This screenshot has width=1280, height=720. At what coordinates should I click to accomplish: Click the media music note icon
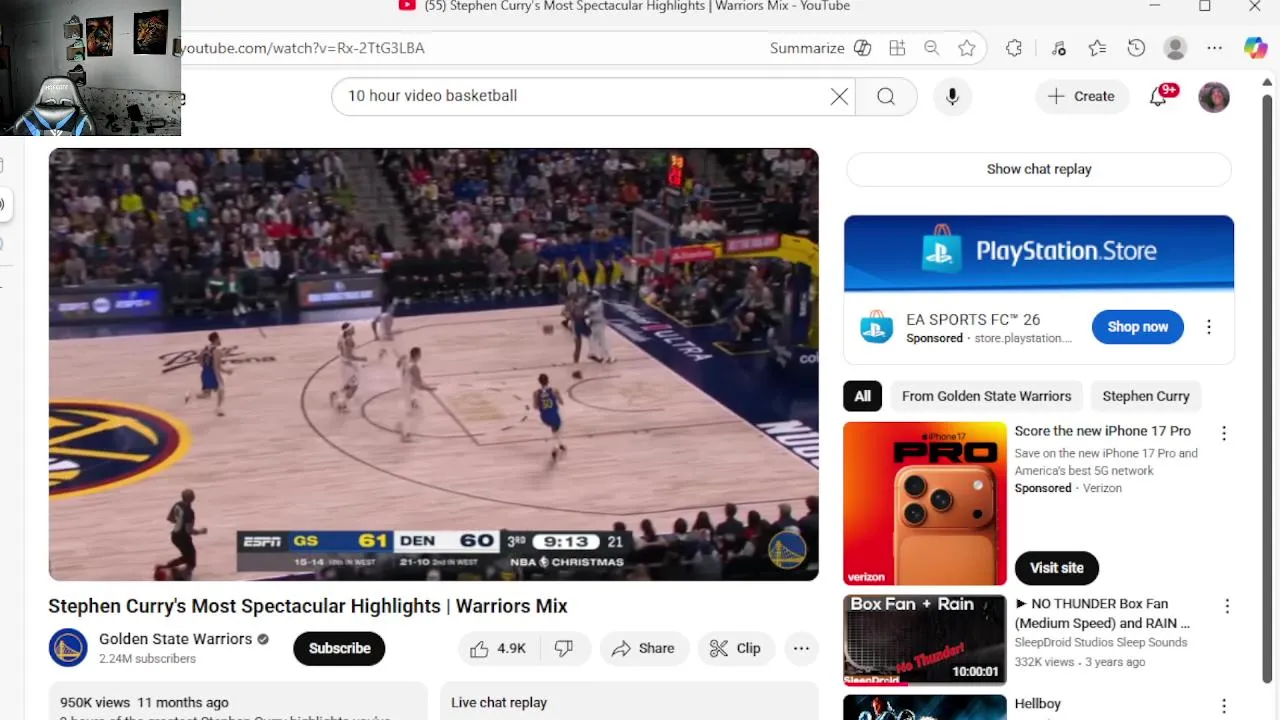tap(1059, 48)
